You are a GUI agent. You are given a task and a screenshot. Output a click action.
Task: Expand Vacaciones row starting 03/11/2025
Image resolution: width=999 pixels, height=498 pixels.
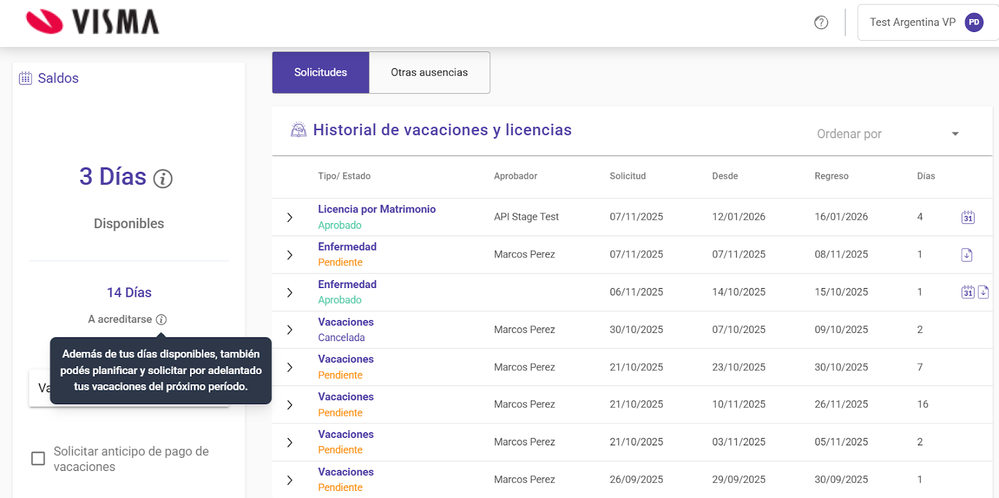[x=290, y=443]
